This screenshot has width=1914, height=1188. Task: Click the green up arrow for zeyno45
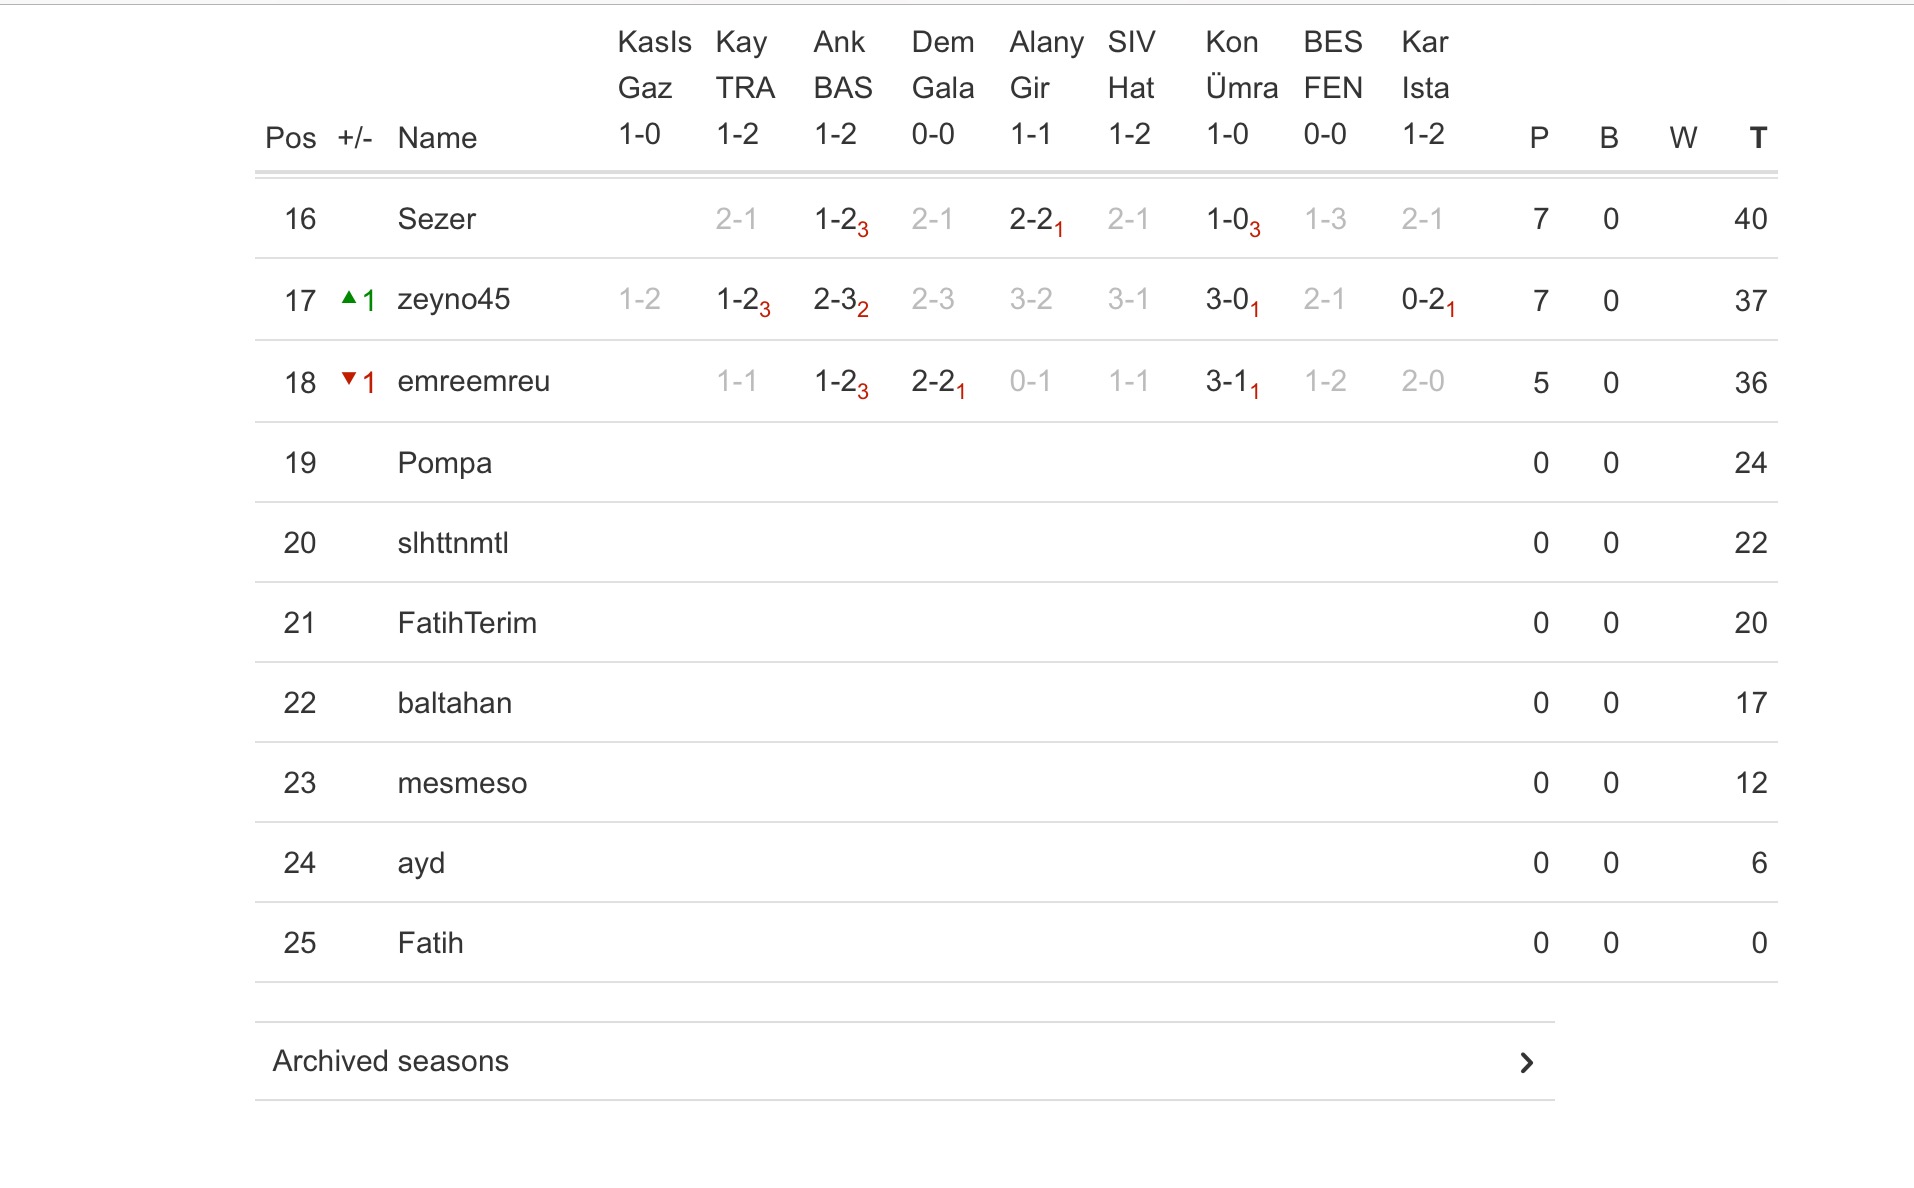[349, 297]
